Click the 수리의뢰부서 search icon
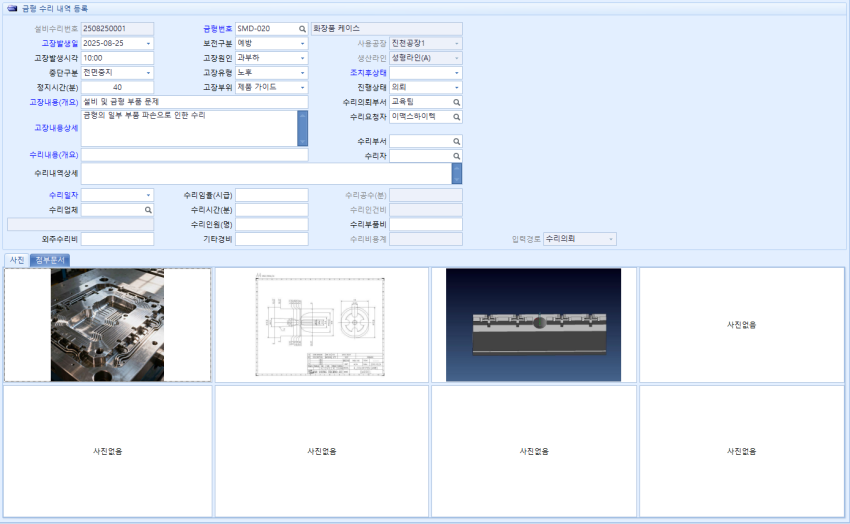 (x=457, y=102)
